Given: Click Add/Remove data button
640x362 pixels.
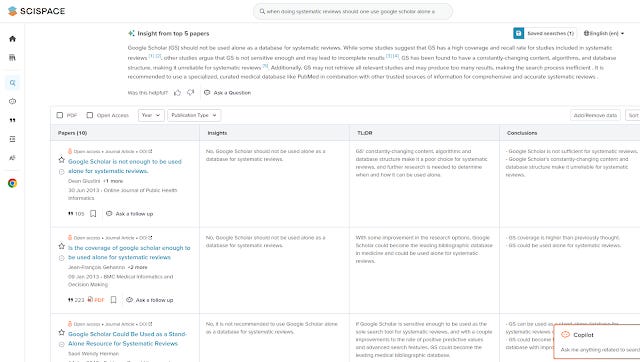Looking at the screenshot, I should tap(595, 115).
